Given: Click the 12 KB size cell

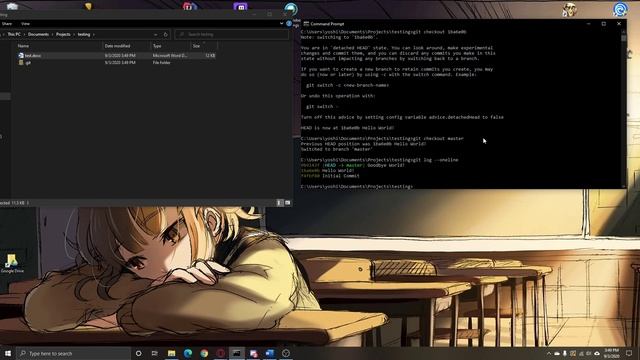Looking at the screenshot, I should [x=210, y=56].
